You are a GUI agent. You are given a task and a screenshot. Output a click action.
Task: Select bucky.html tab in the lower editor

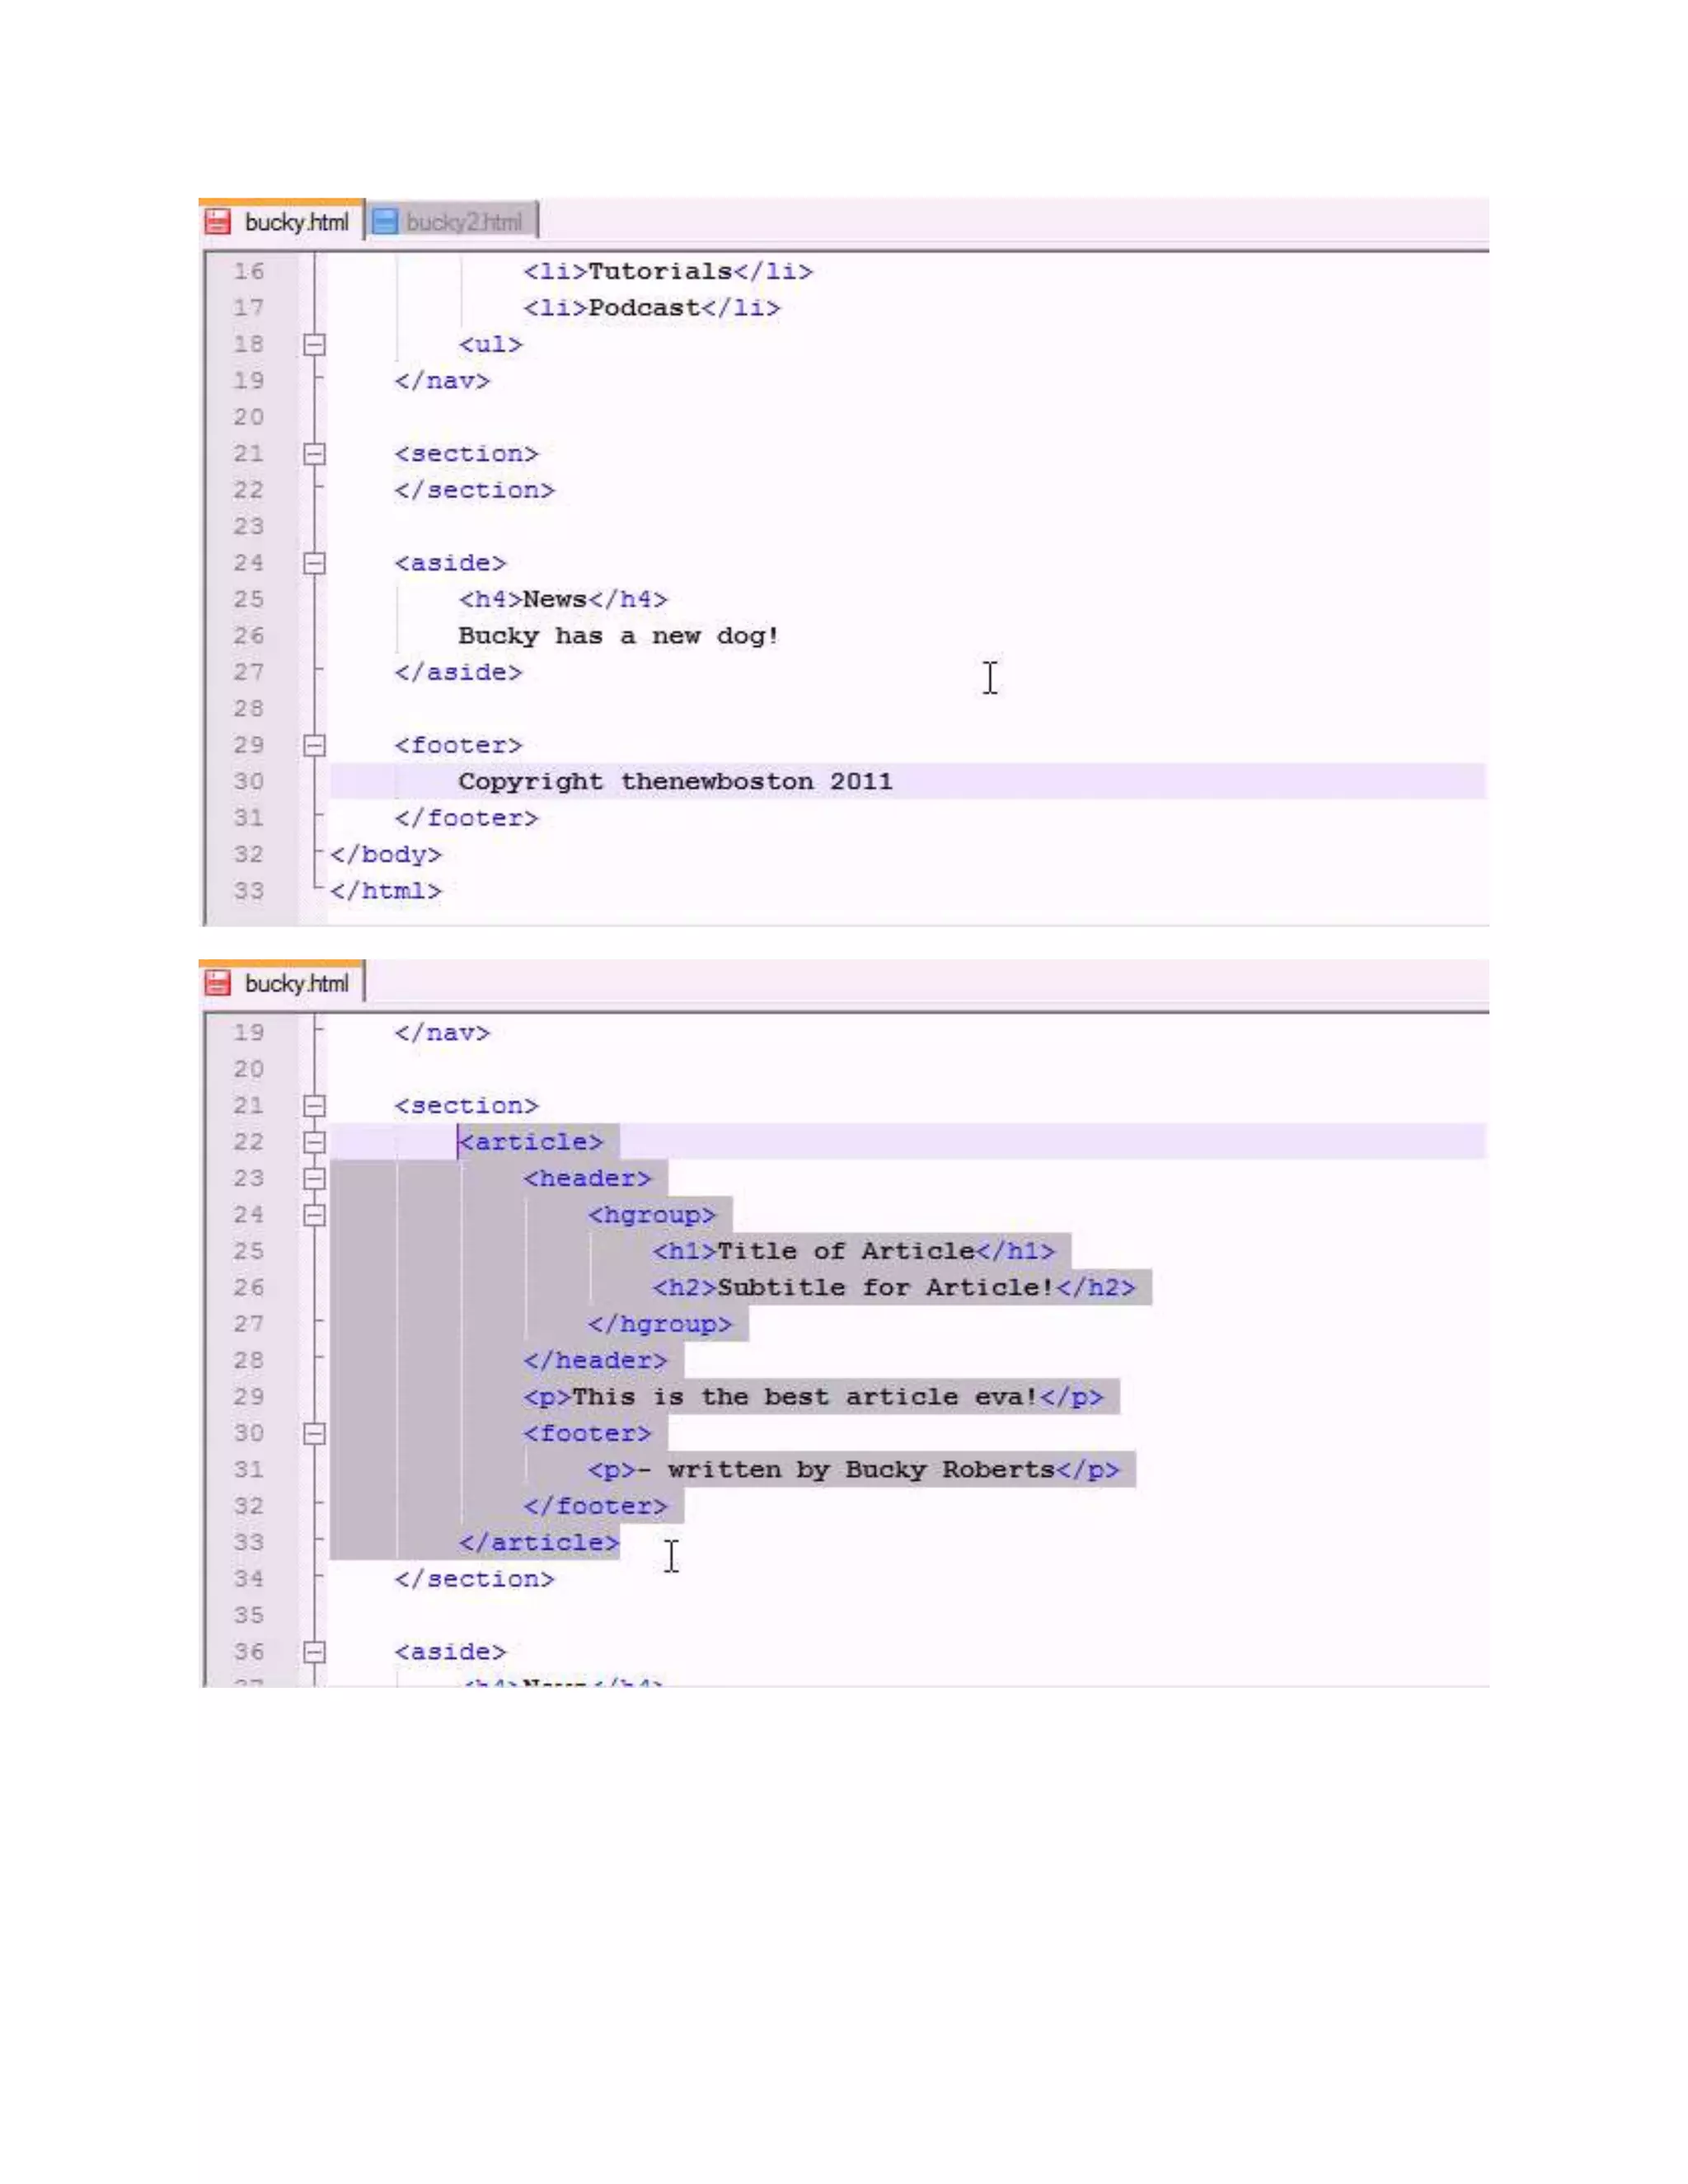point(282,983)
